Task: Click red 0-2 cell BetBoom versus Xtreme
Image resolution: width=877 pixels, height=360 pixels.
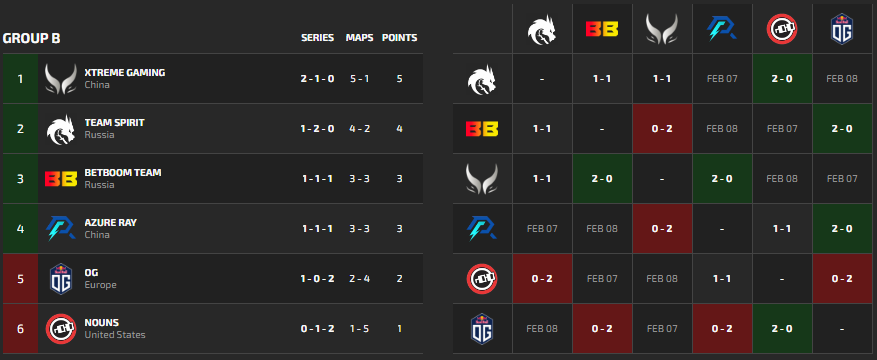Action: (x=662, y=129)
